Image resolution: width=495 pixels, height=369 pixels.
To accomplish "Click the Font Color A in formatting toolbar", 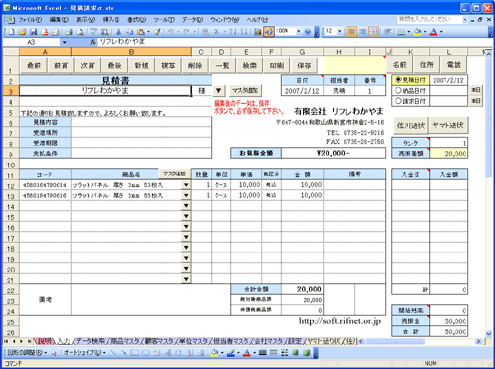I will (433, 32).
